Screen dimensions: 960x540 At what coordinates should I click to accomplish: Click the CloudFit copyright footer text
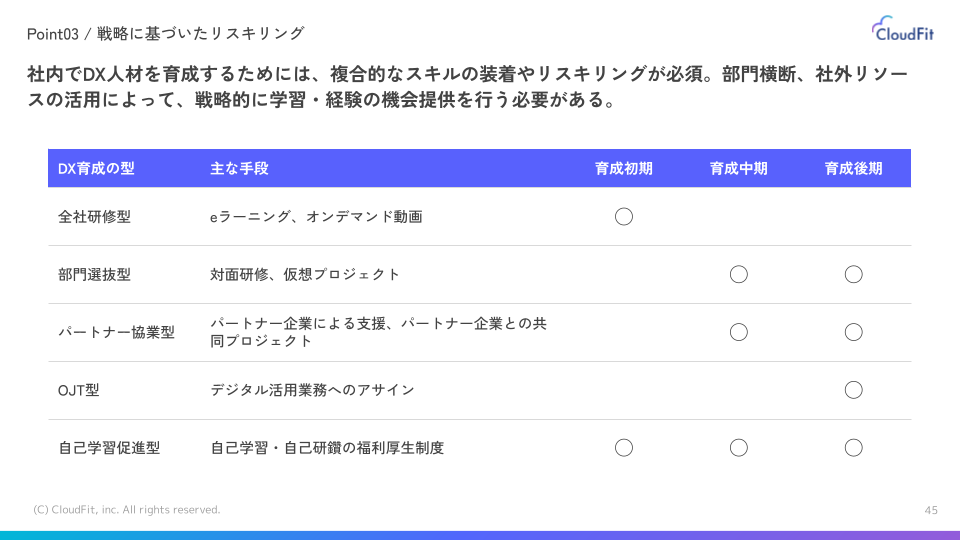coord(126,510)
